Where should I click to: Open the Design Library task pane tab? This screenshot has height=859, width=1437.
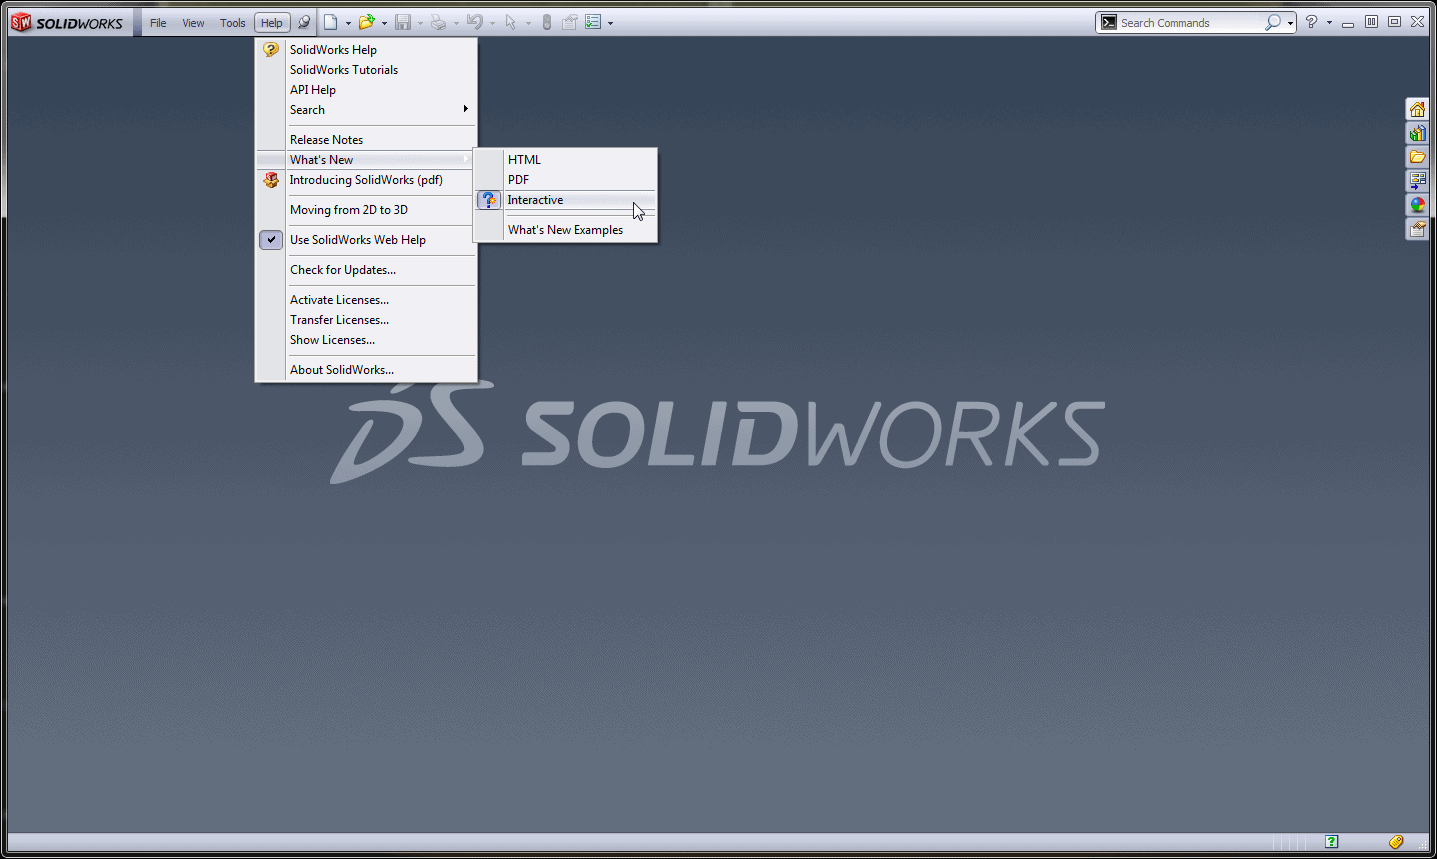[x=1417, y=133]
